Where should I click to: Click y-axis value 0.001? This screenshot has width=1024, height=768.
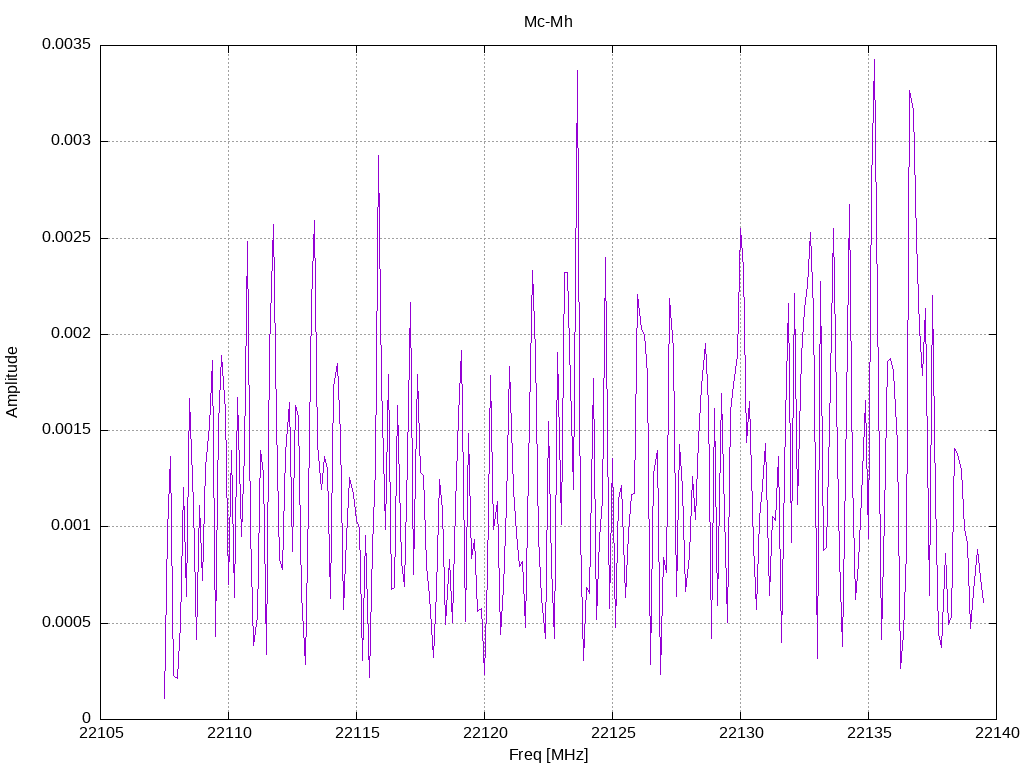[71, 526]
